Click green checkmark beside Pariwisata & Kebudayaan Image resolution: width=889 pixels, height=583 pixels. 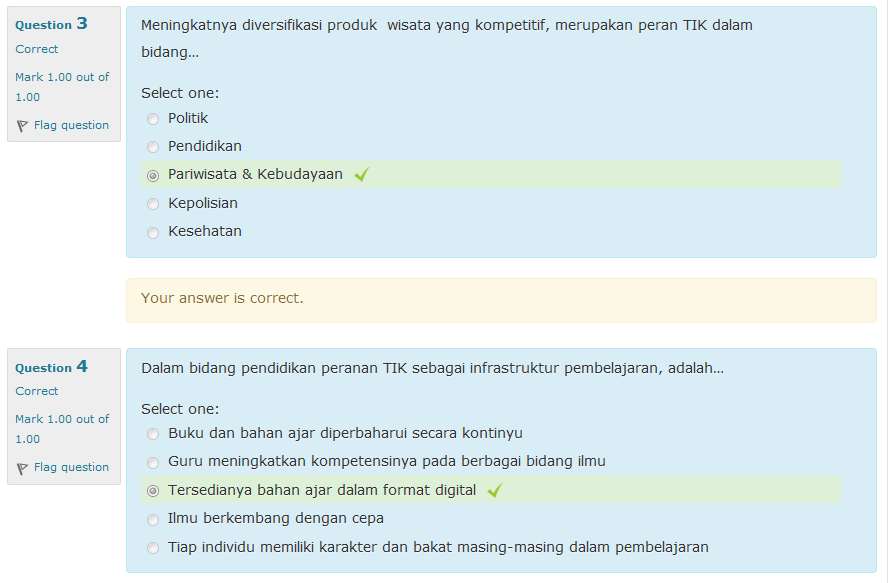tap(362, 174)
